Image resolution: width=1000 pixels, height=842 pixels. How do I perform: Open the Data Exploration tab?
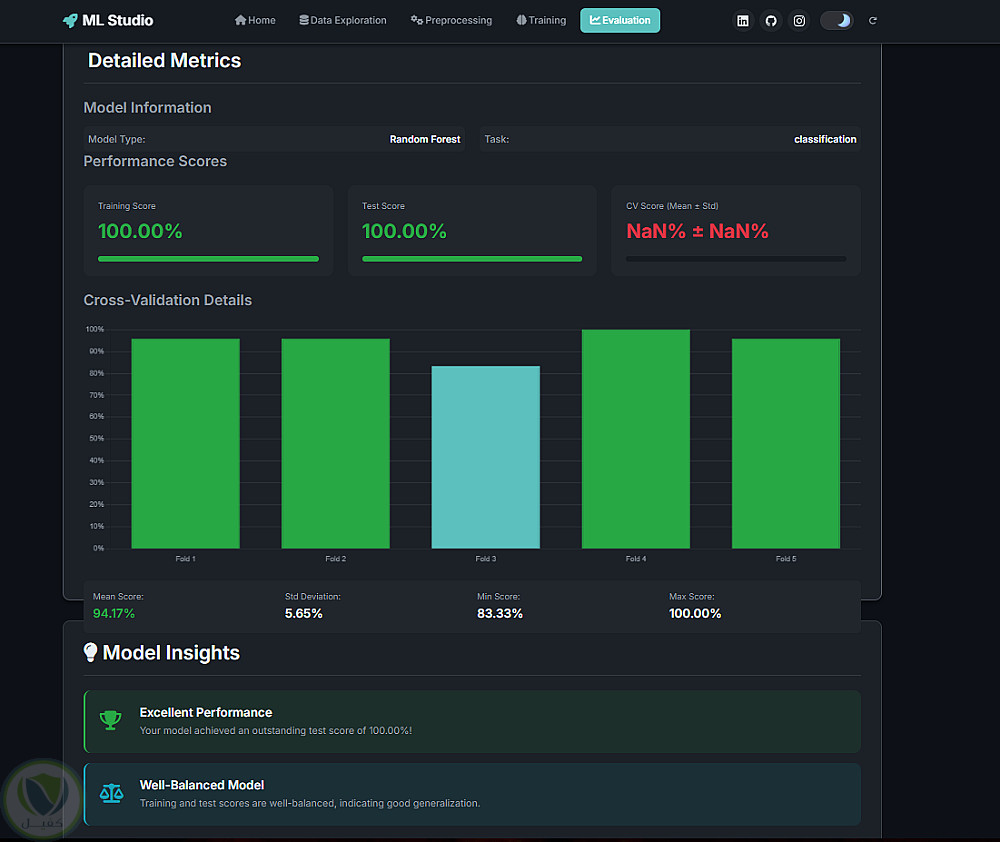343,20
